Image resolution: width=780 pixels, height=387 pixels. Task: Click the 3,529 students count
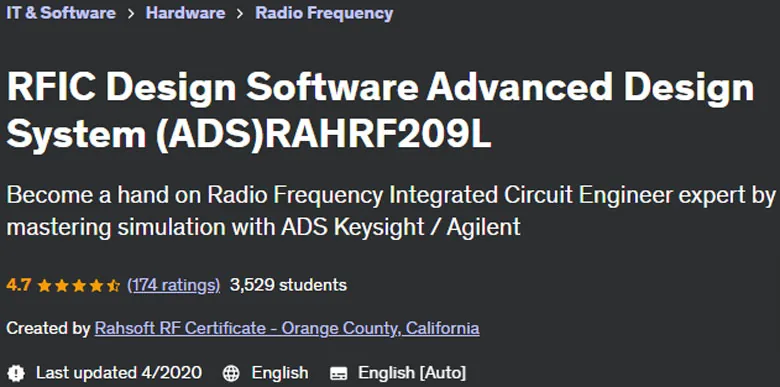[288, 285]
